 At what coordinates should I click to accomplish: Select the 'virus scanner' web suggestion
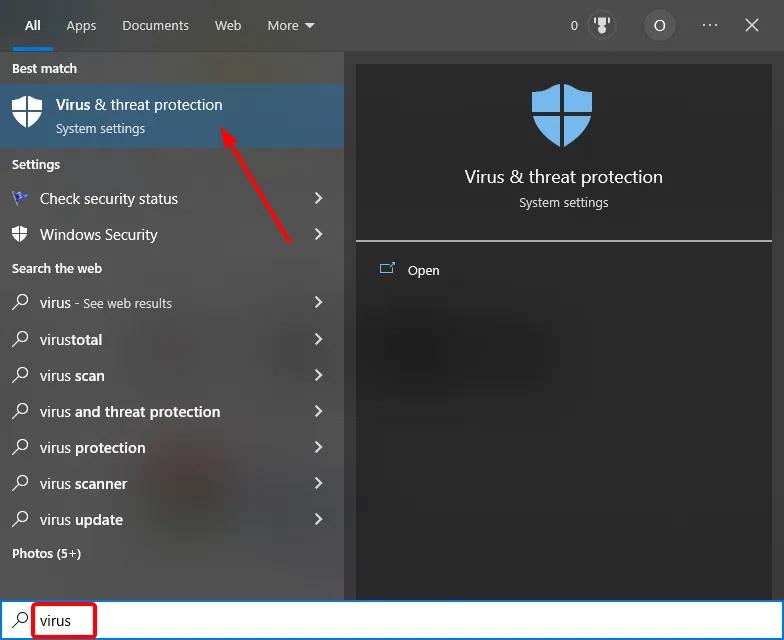pos(172,484)
